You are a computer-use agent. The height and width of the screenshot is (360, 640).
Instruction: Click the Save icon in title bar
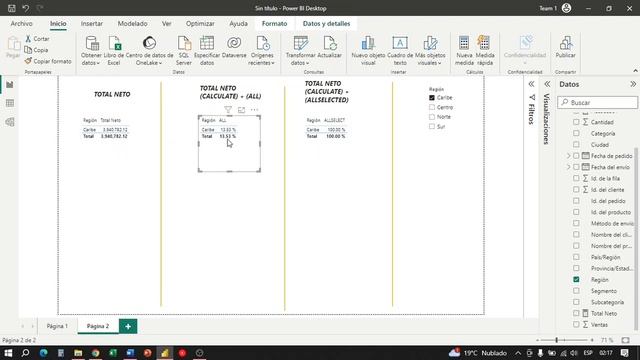pyautogui.click(x=11, y=8)
